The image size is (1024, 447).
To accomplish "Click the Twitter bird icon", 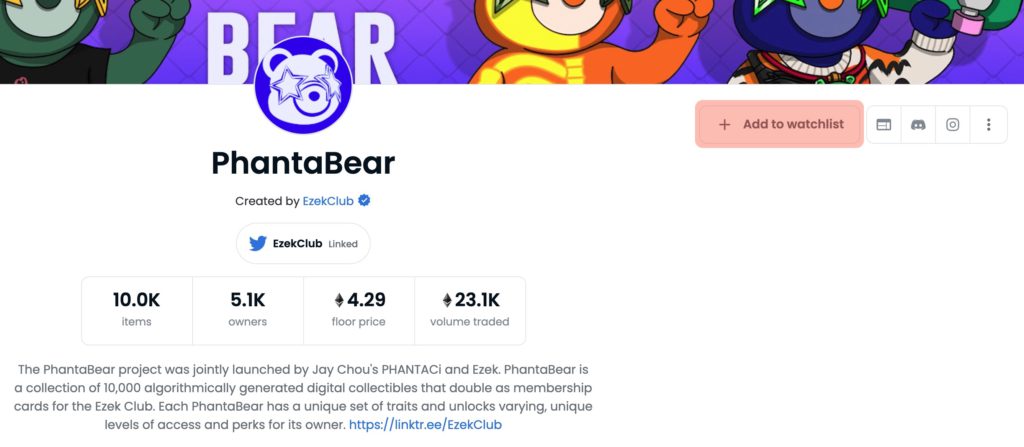I will (258, 244).
